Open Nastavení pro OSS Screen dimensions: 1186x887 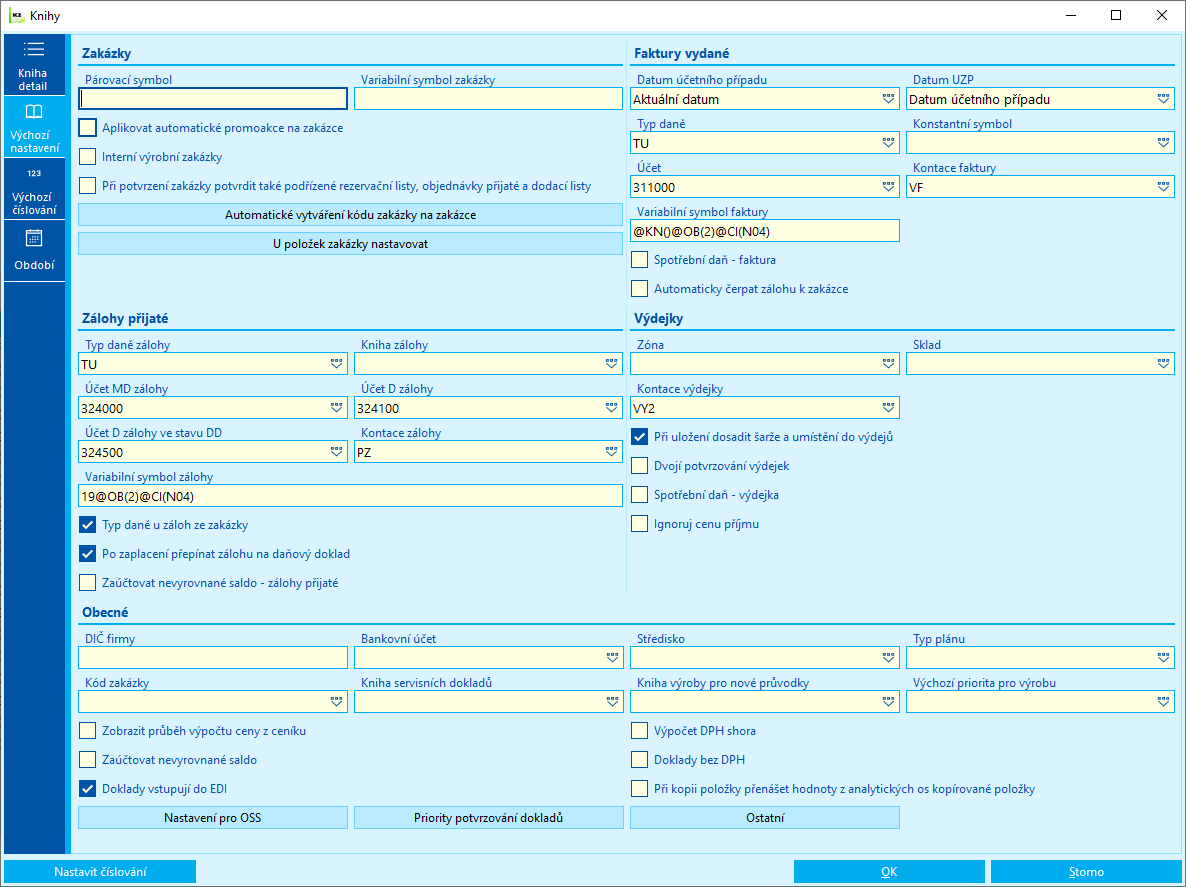click(x=213, y=817)
